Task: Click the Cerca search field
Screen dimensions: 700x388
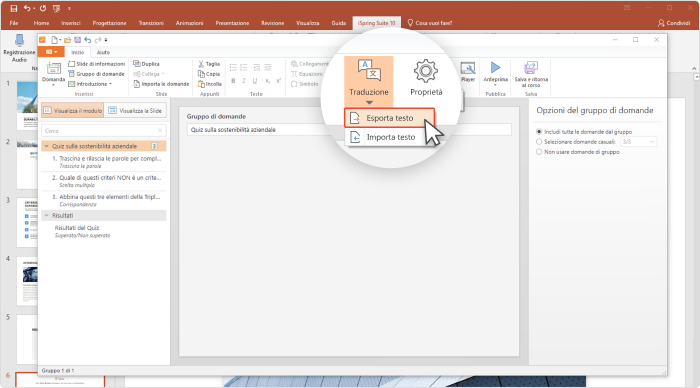Action: click(x=104, y=131)
